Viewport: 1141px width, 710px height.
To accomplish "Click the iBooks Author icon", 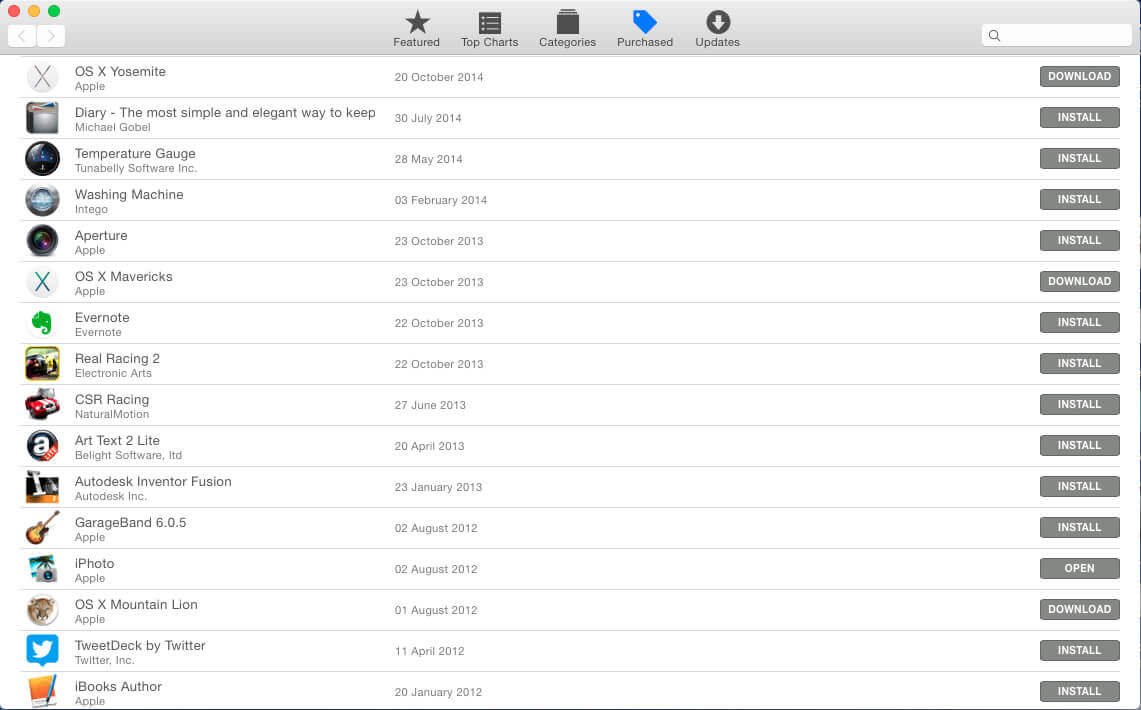I will pyautogui.click(x=42, y=691).
